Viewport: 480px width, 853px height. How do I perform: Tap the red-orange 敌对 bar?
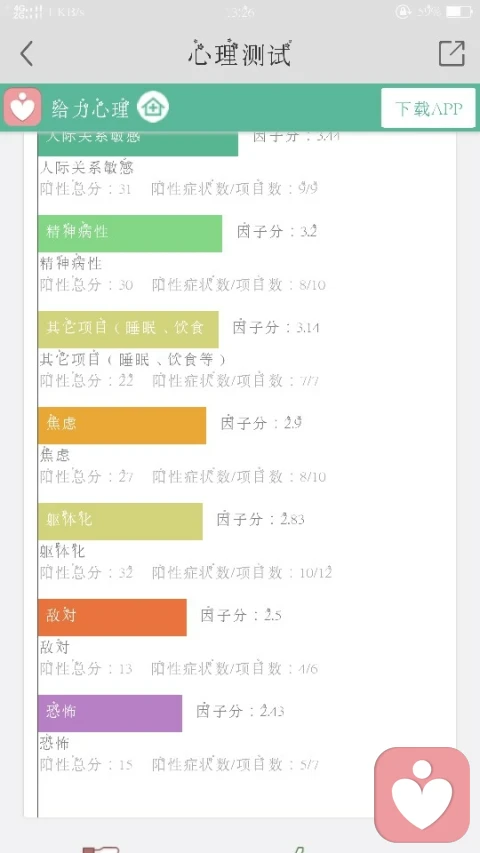pyautogui.click(x=112, y=617)
